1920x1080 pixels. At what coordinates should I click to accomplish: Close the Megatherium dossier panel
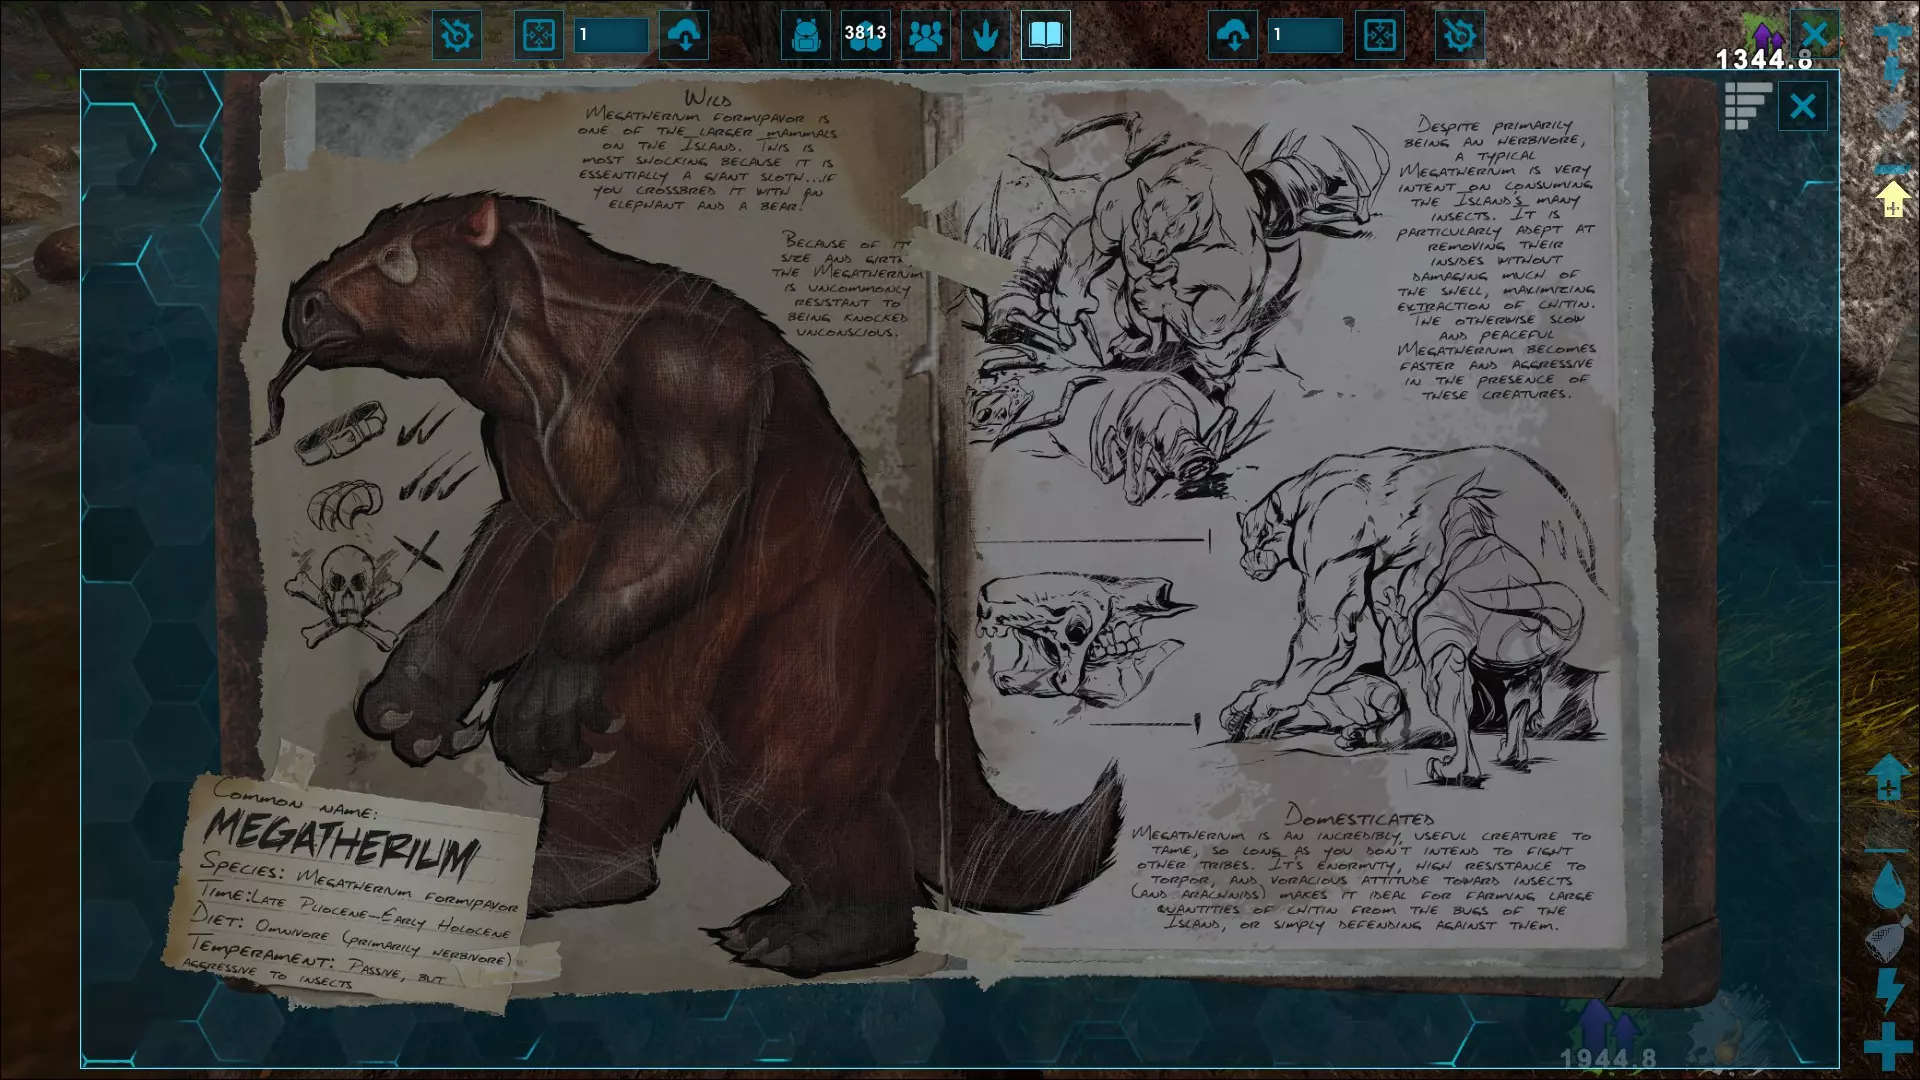point(1802,106)
